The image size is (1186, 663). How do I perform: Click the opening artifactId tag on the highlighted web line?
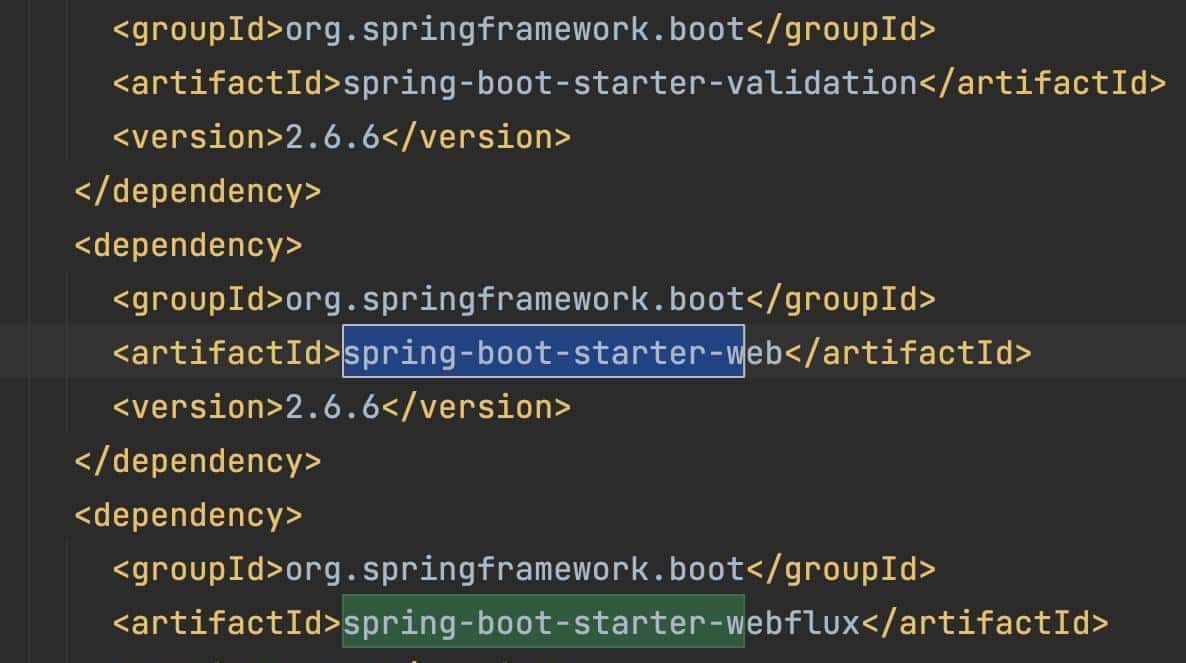[x=227, y=352]
